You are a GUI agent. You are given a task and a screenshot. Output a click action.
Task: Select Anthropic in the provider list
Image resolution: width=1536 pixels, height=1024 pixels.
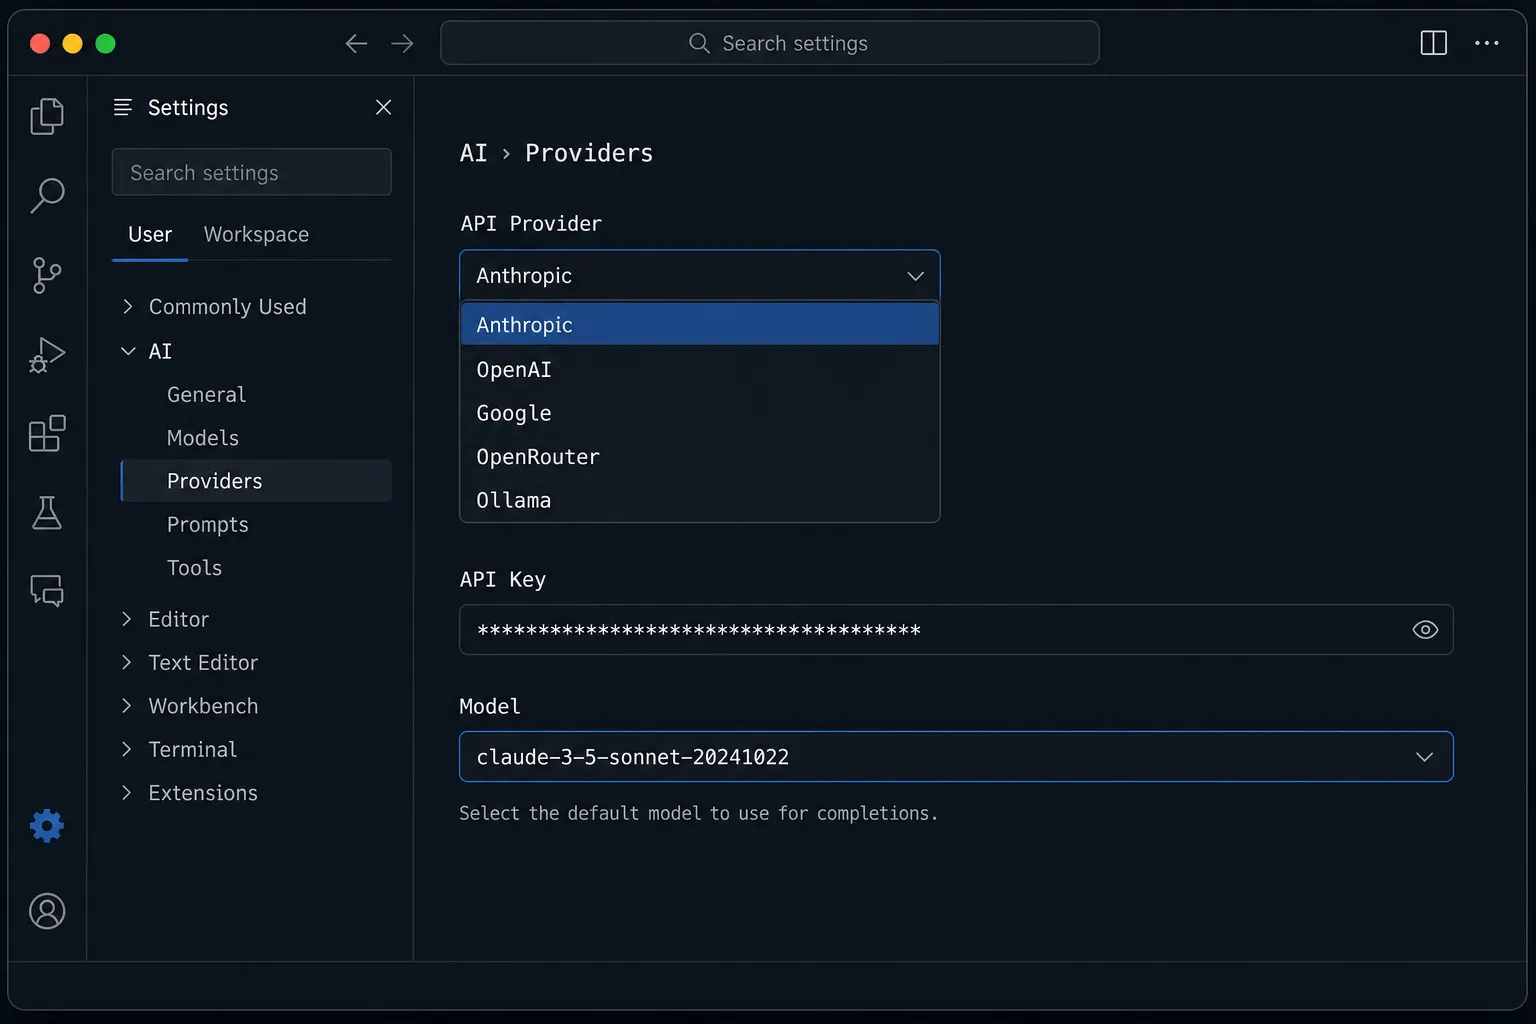tap(699, 325)
